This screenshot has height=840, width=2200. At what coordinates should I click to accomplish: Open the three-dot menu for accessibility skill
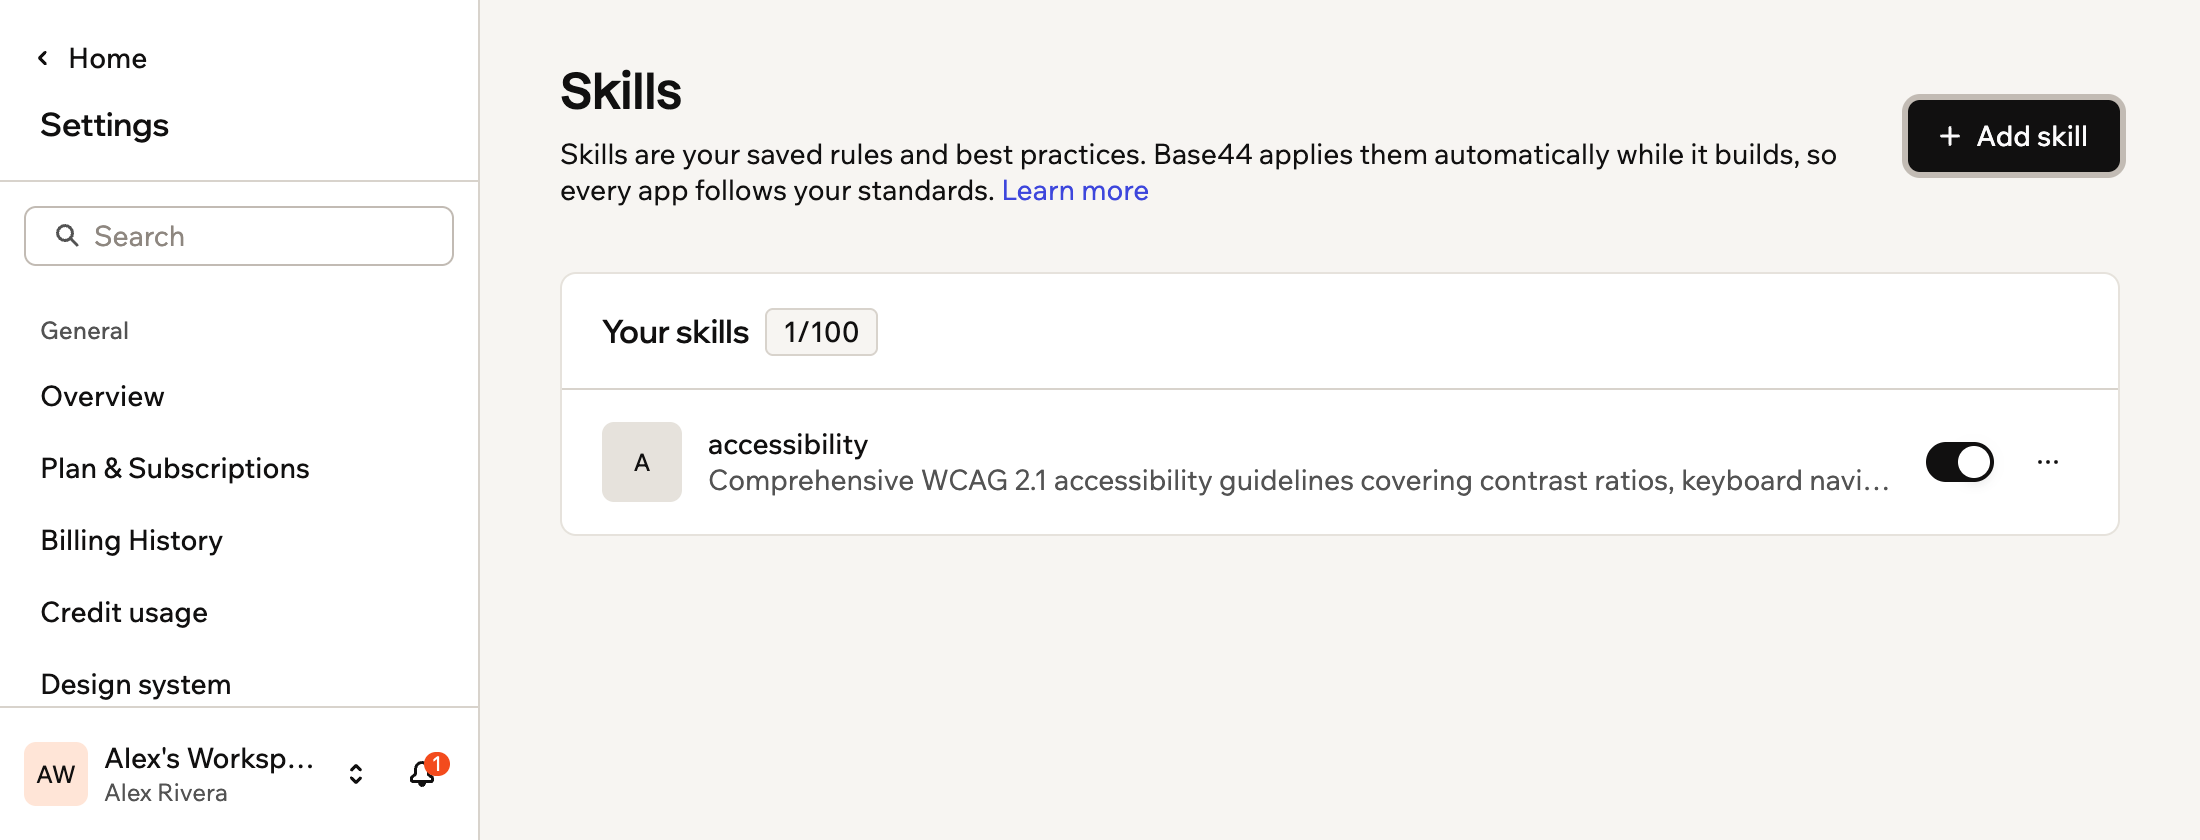click(x=2048, y=462)
